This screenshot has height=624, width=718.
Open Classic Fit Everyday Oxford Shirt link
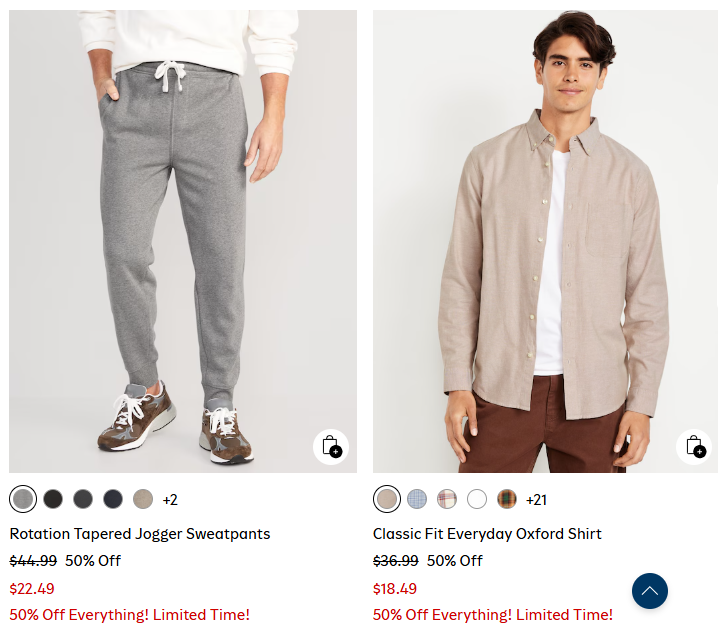pos(487,534)
